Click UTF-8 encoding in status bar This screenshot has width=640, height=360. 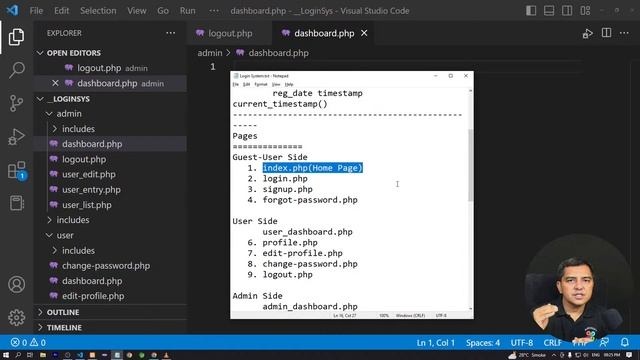coord(522,342)
